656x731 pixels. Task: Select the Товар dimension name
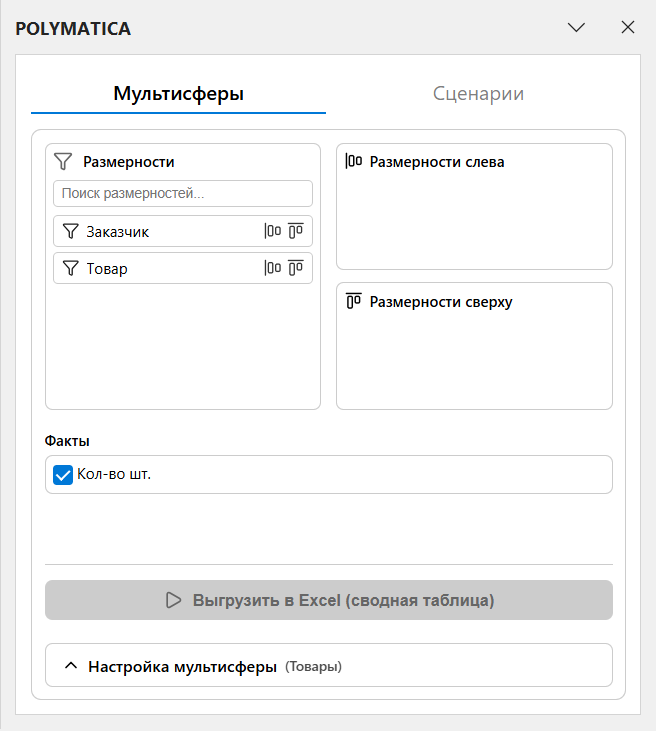pyautogui.click(x=107, y=269)
